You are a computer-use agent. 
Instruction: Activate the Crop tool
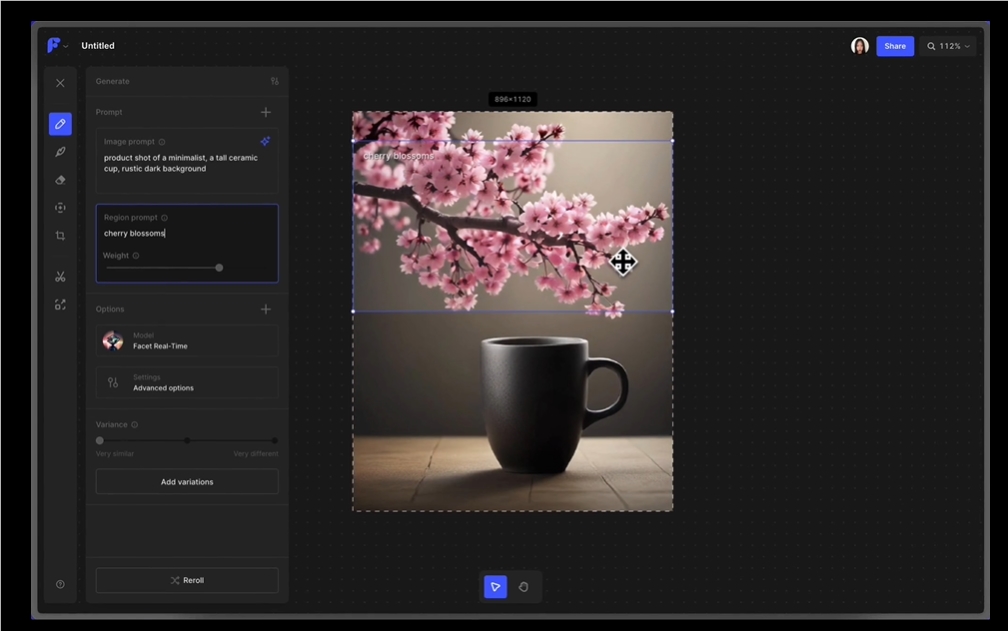click(x=60, y=236)
